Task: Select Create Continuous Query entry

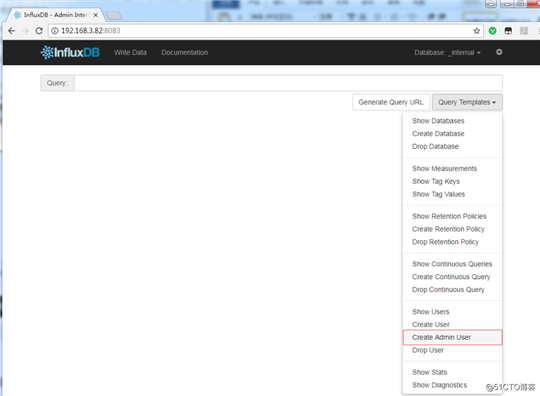Action: coord(451,277)
